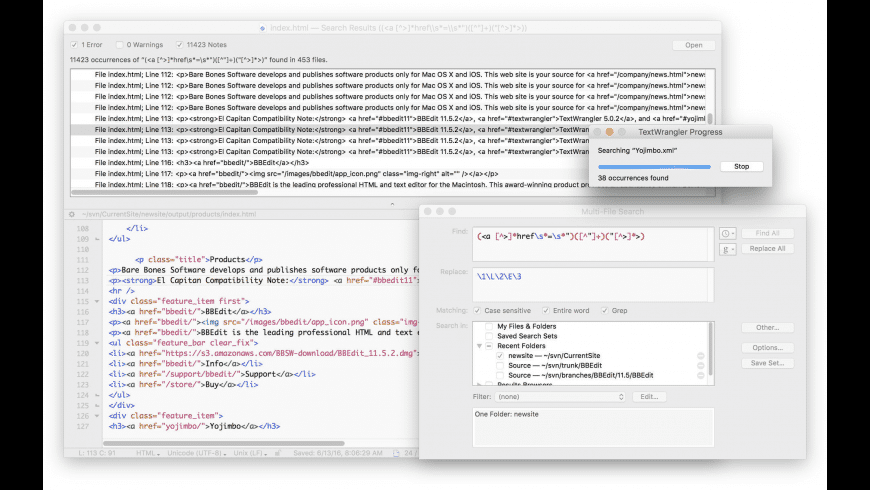Open the Unicode (UTF-8) encoding menu
Screen dimensions: 870x490
pyautogui.click(x=196, y=453)
